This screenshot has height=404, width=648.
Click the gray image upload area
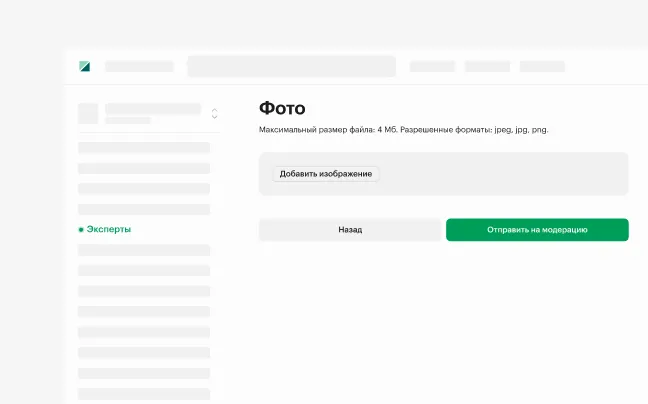[500, 174]
